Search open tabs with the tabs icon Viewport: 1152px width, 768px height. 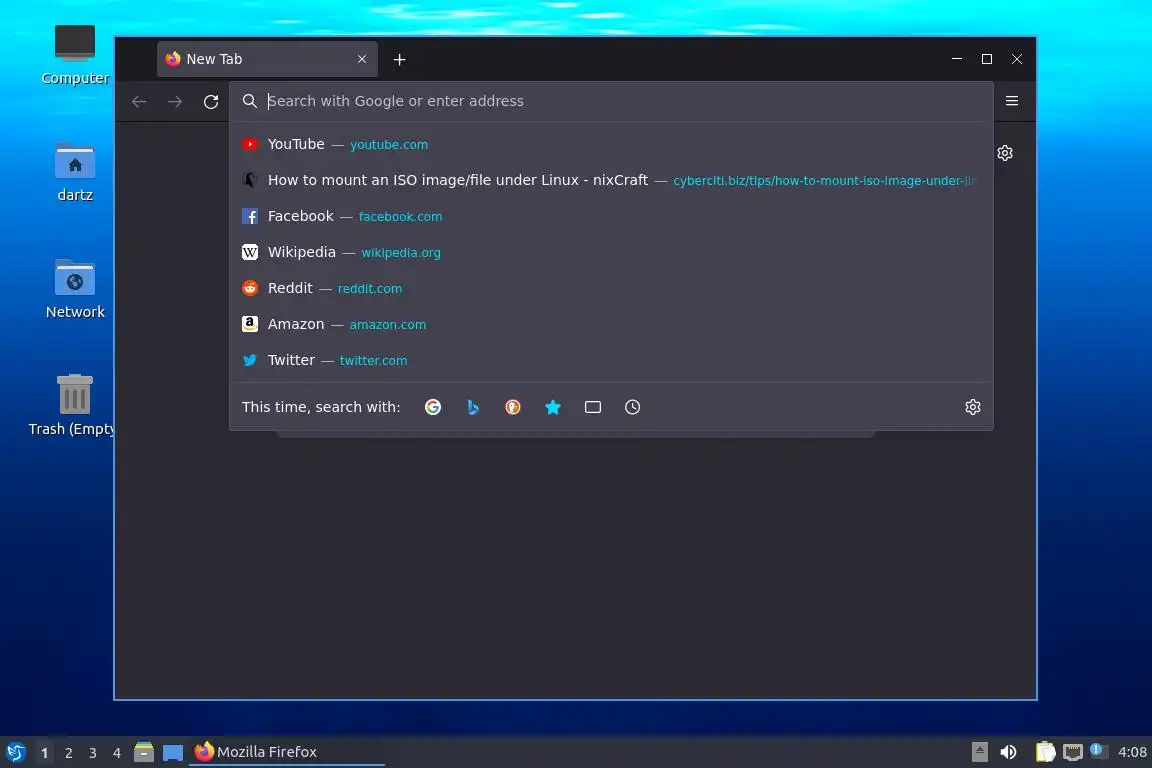coord(593,407)
